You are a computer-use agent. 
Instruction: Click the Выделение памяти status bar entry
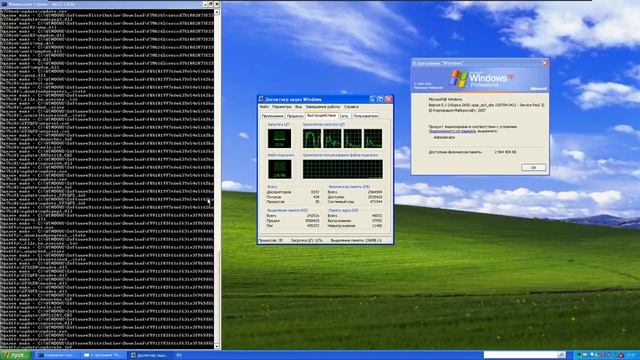point(356,240)
